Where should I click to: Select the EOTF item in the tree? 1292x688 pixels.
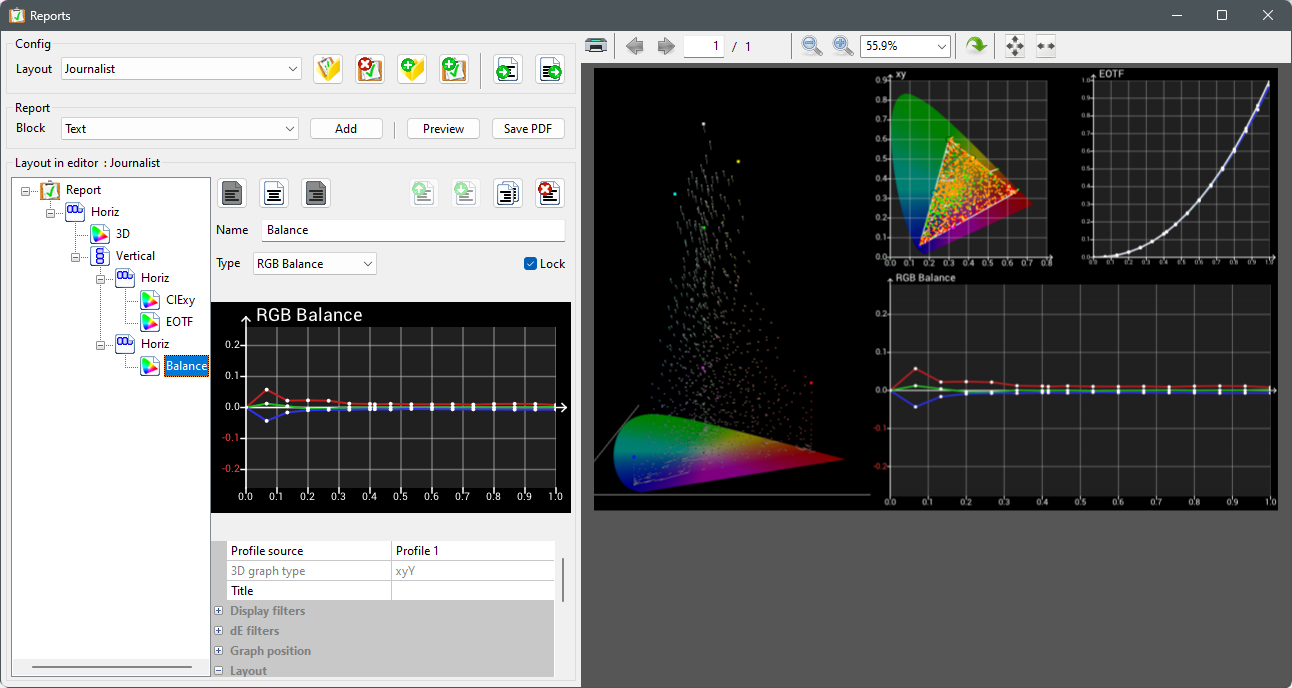(181, 321)
